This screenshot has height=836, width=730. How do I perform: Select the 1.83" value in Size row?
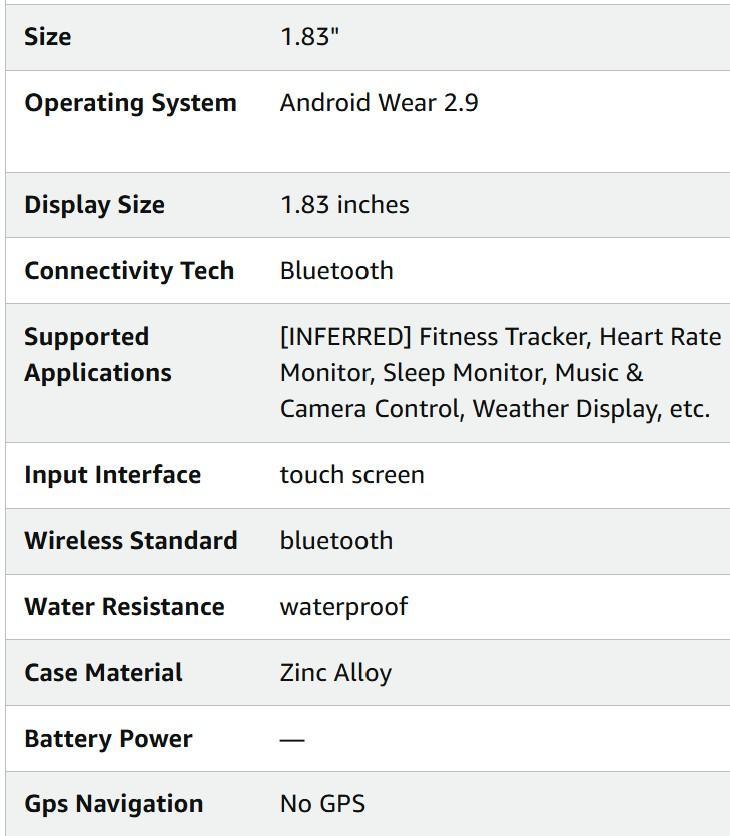(310, 37)
